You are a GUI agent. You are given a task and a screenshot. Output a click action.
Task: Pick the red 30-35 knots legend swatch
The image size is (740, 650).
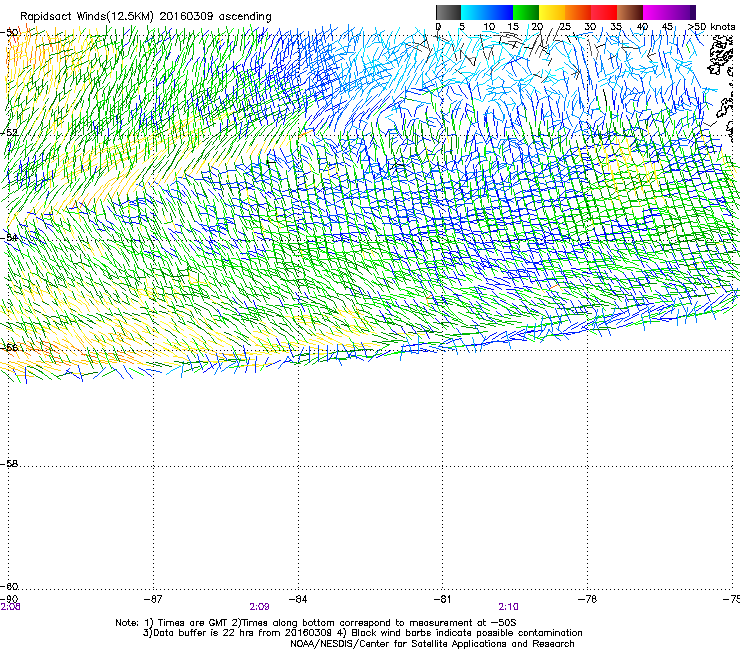pyautogui.click(x=604, y=12)
